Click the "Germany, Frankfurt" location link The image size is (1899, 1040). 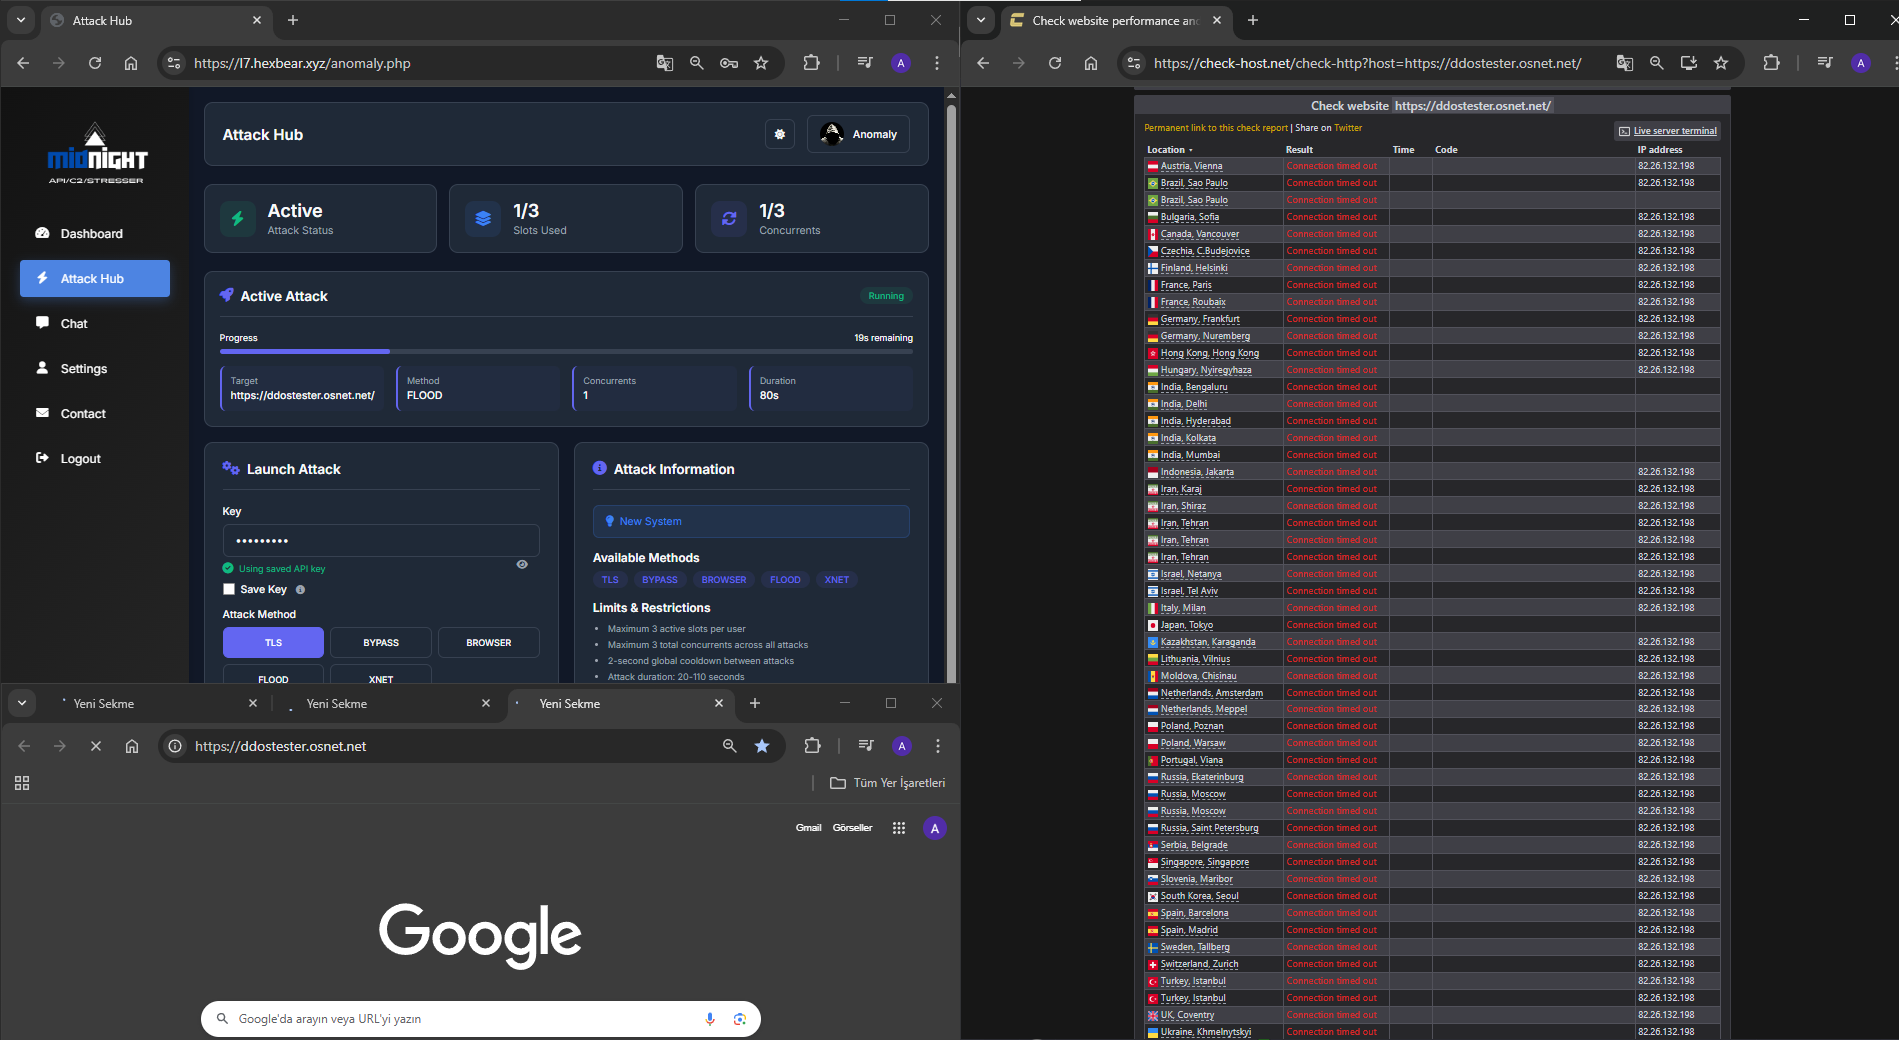1200,319
